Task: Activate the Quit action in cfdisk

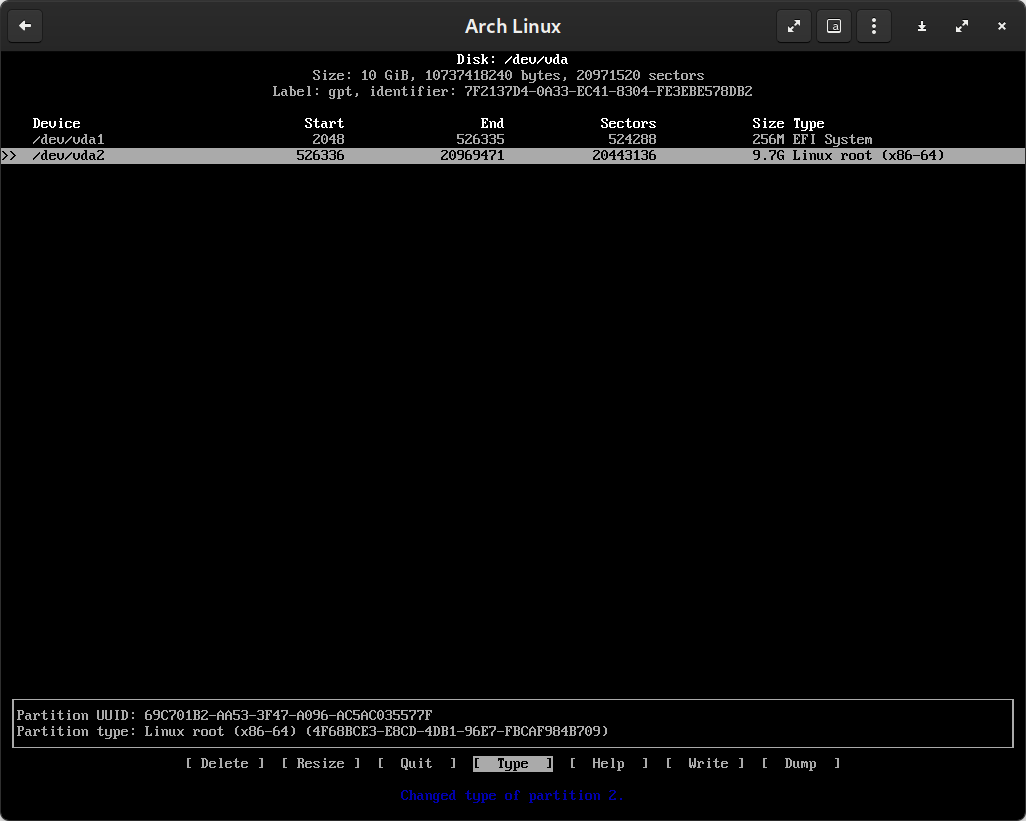Action: click(416, 763)
